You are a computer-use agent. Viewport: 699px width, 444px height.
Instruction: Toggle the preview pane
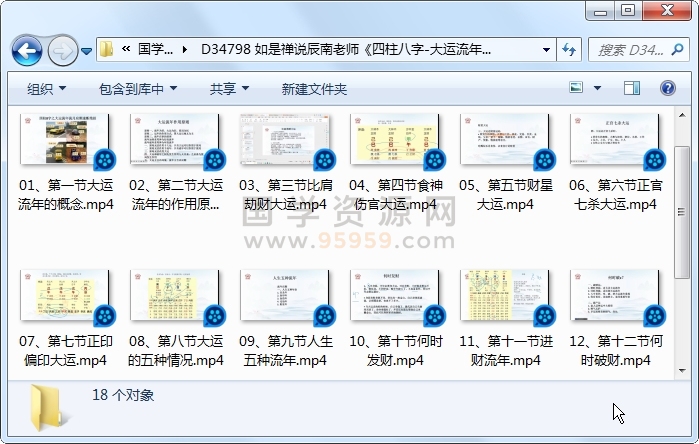click(632, 88)
